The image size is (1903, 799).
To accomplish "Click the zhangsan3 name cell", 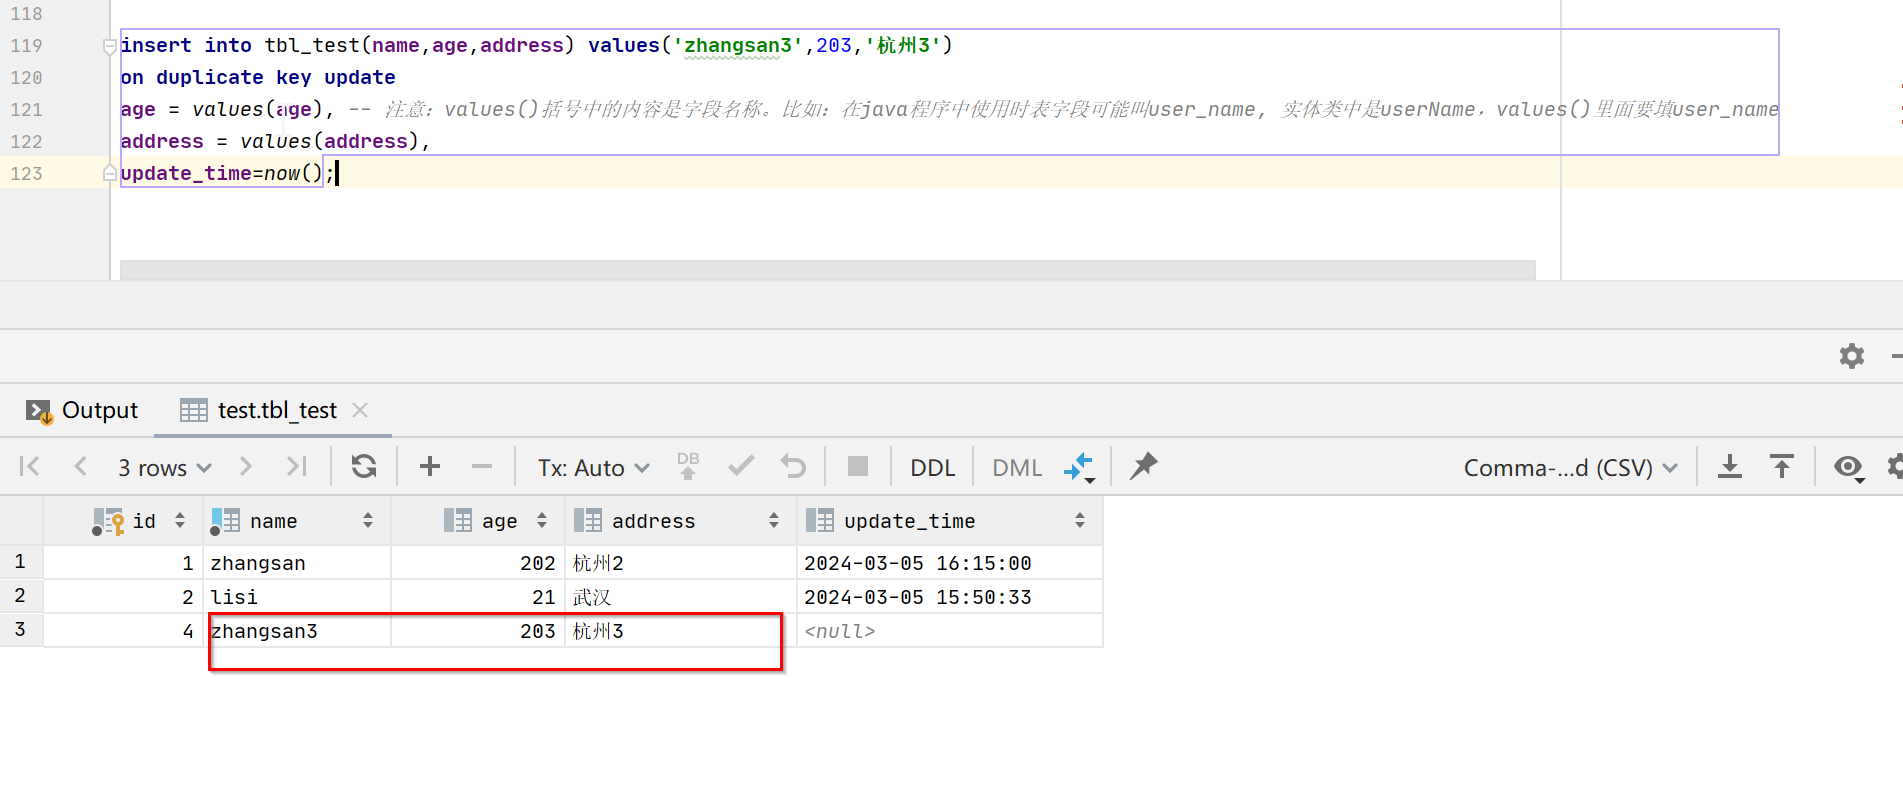I will point(297,631).
